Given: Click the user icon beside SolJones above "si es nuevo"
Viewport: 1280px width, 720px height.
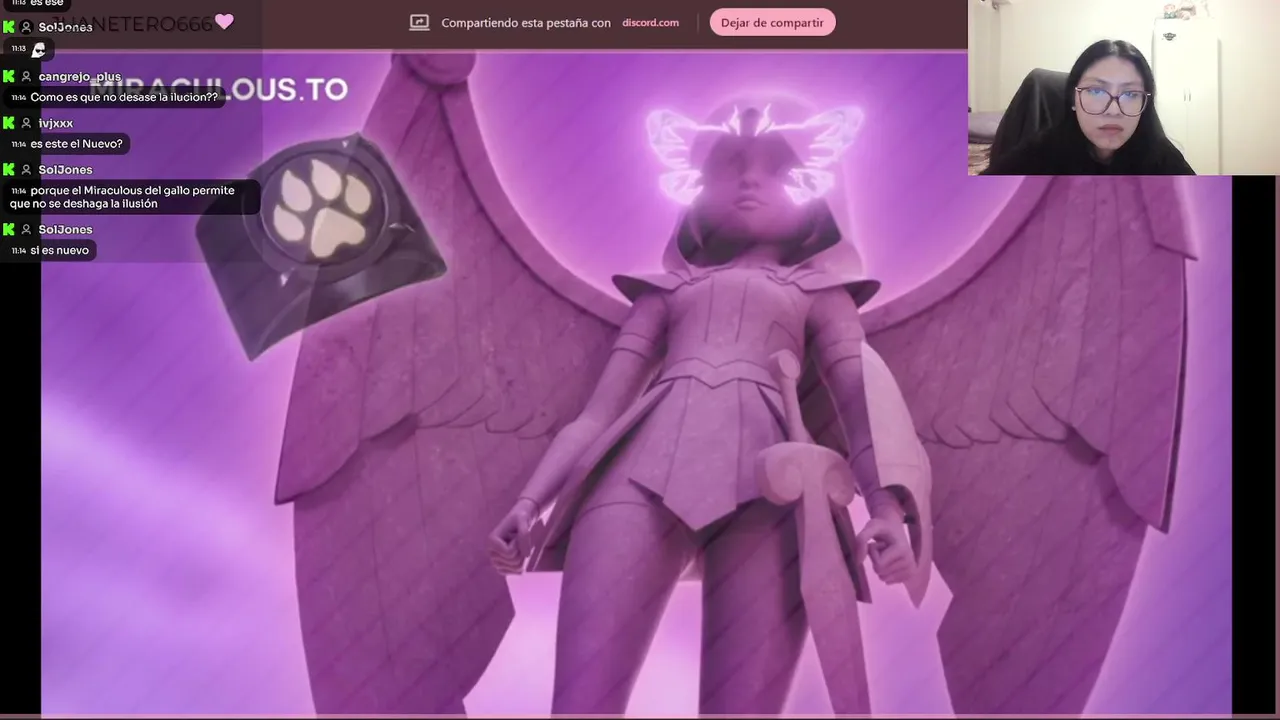Looking at the screenshot, I should point(26,230).
